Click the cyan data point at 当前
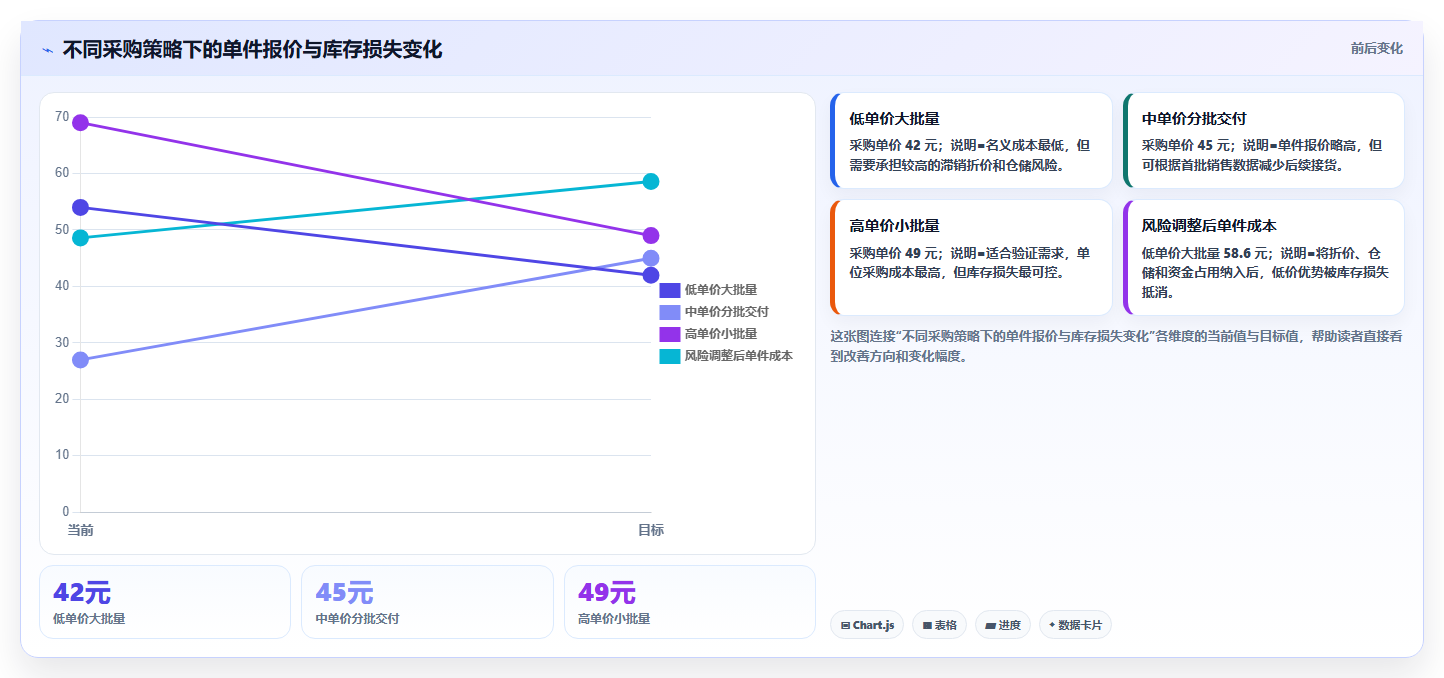Viewport: 1444px width, 678px height. [80, 238]
